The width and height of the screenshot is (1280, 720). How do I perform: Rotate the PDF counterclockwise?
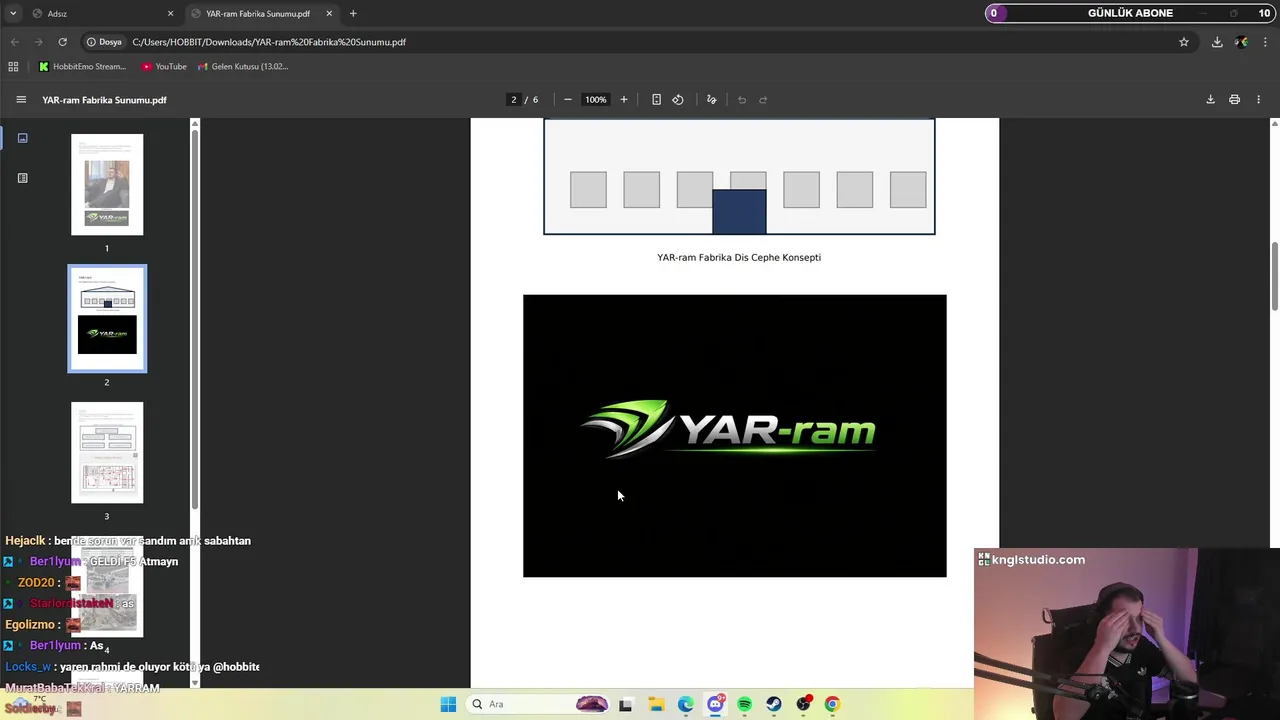tap(678, 99)
